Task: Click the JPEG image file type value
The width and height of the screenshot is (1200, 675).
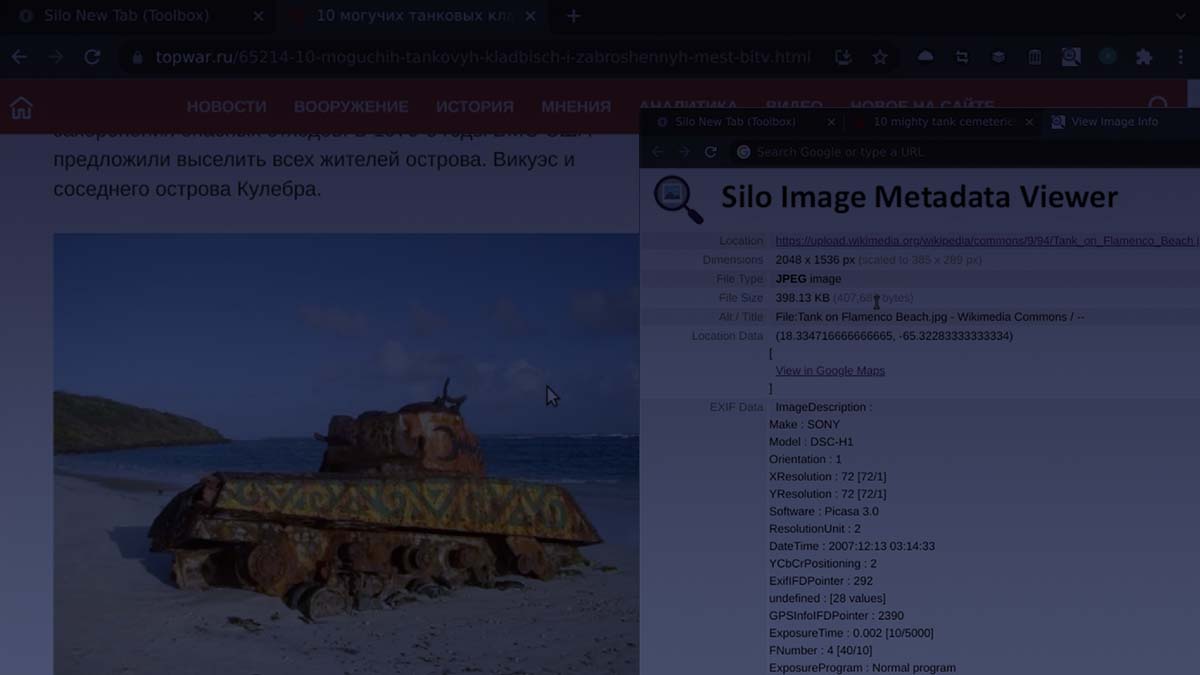Action: pyautogui.click(x=808, y=279)
